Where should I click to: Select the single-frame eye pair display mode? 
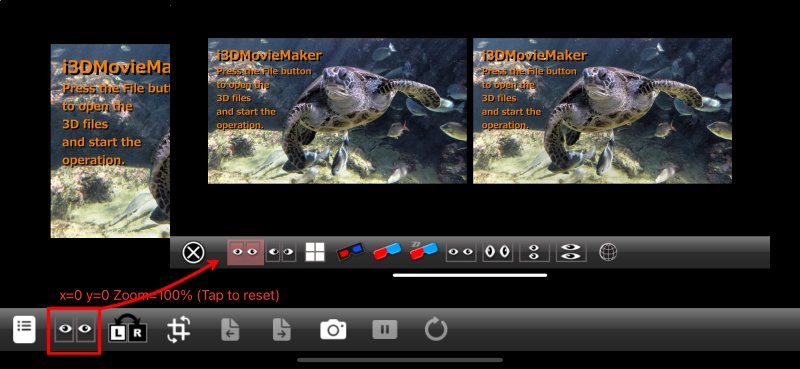461,252
